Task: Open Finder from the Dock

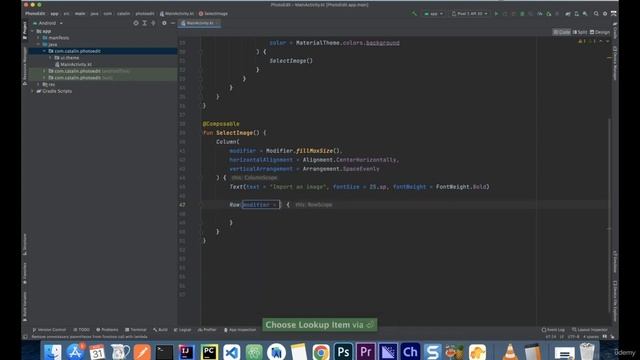Action: point(52,352)
